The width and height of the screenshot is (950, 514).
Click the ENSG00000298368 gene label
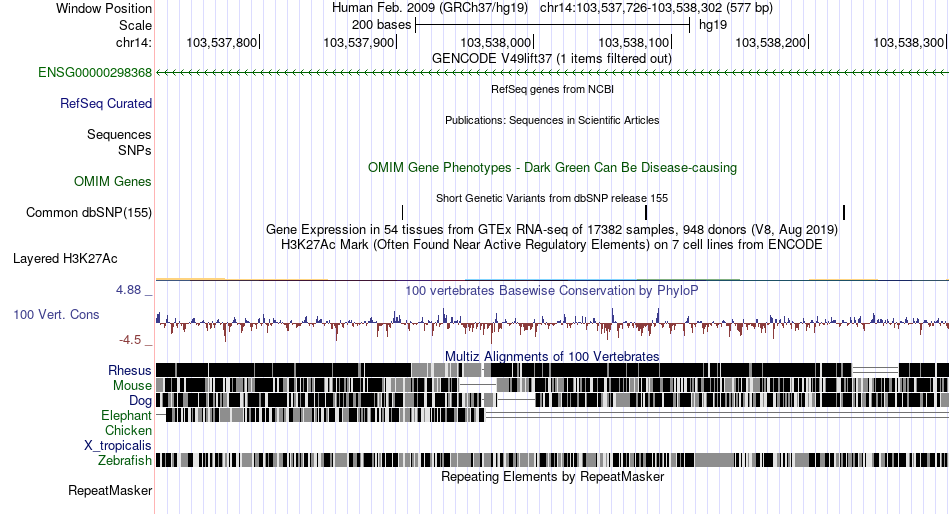tap(95, 73)
